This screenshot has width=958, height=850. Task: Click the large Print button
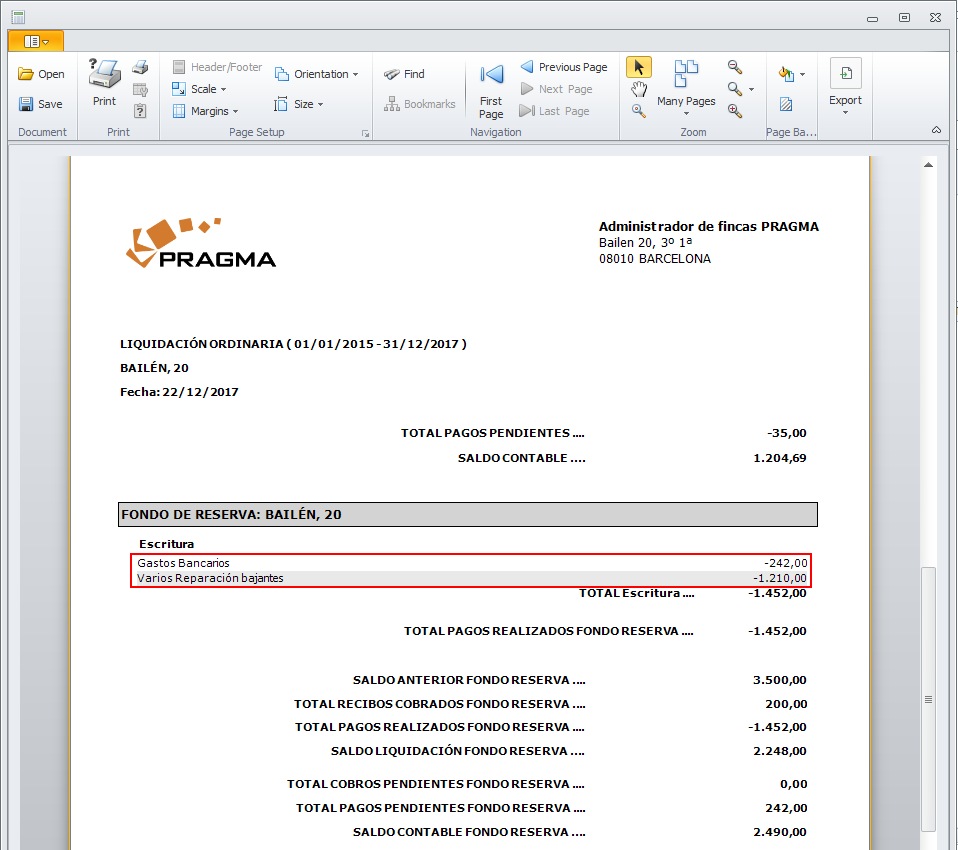[x=104, y=83]
